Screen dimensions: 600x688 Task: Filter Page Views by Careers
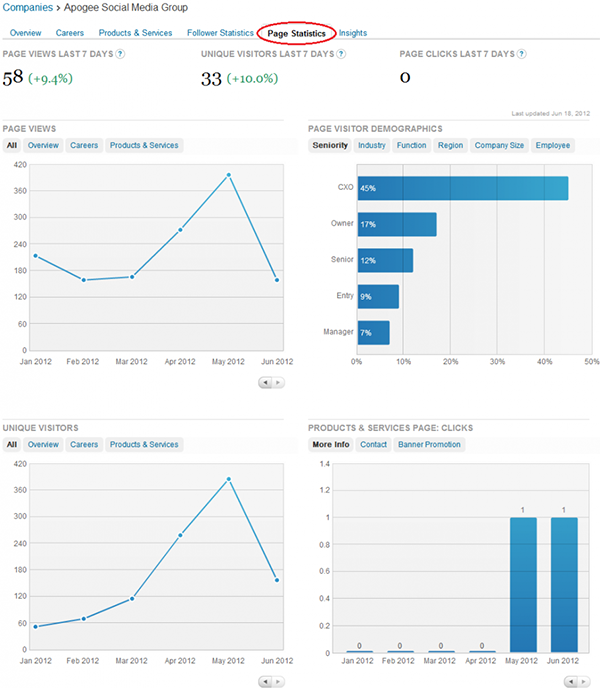pyautogui.click(x=84, y=145)
